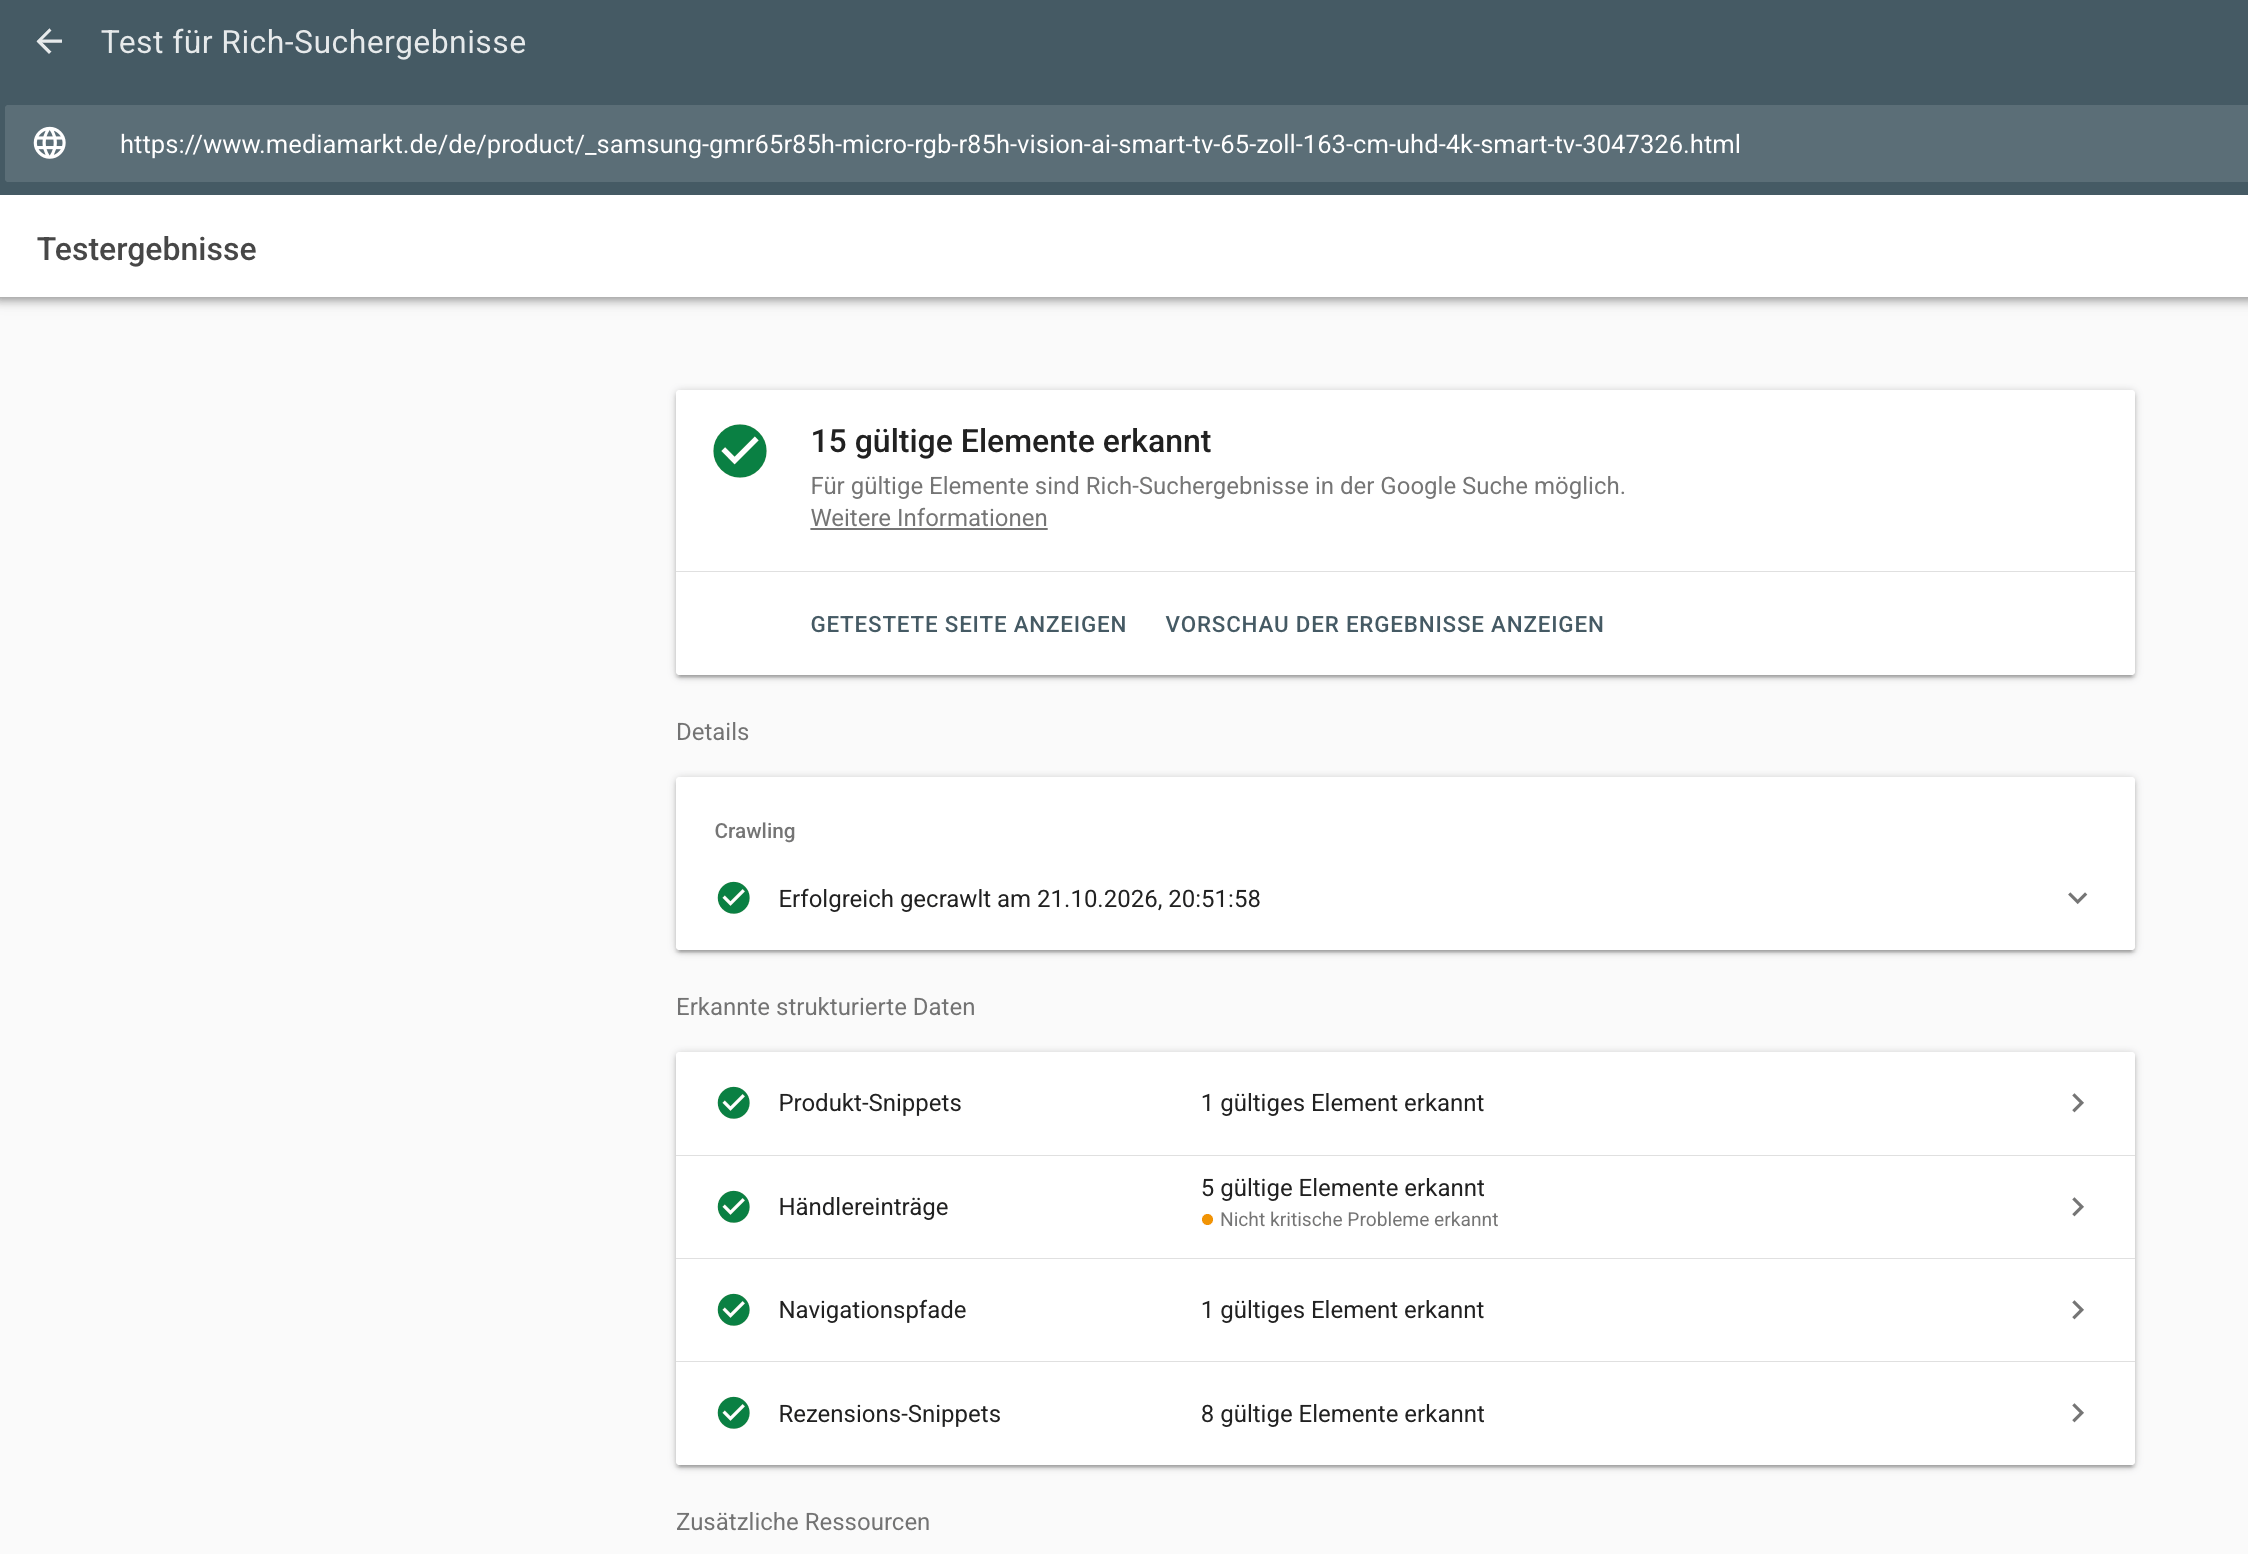The height and width of the screenshot is (1554, 2248).
Task: Click the green check icon for Navigationspfade
Action: [x=734, y=1310]
